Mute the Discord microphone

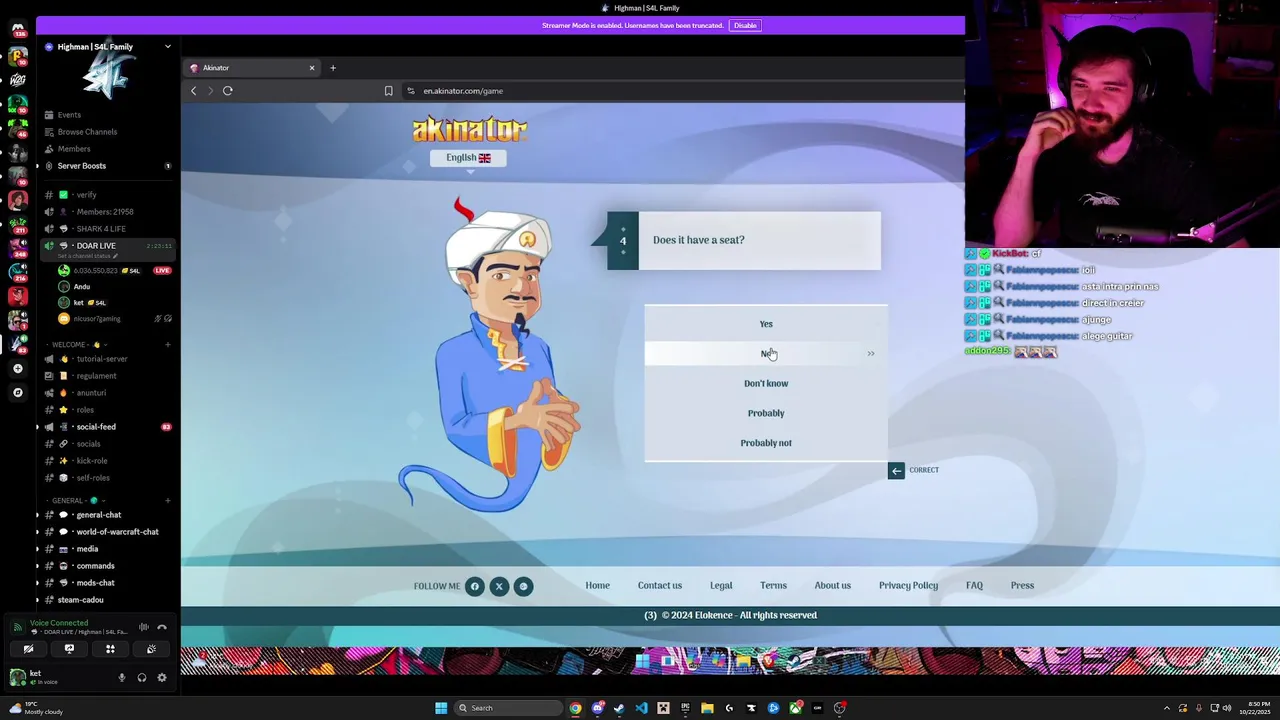tap(122, 678)
